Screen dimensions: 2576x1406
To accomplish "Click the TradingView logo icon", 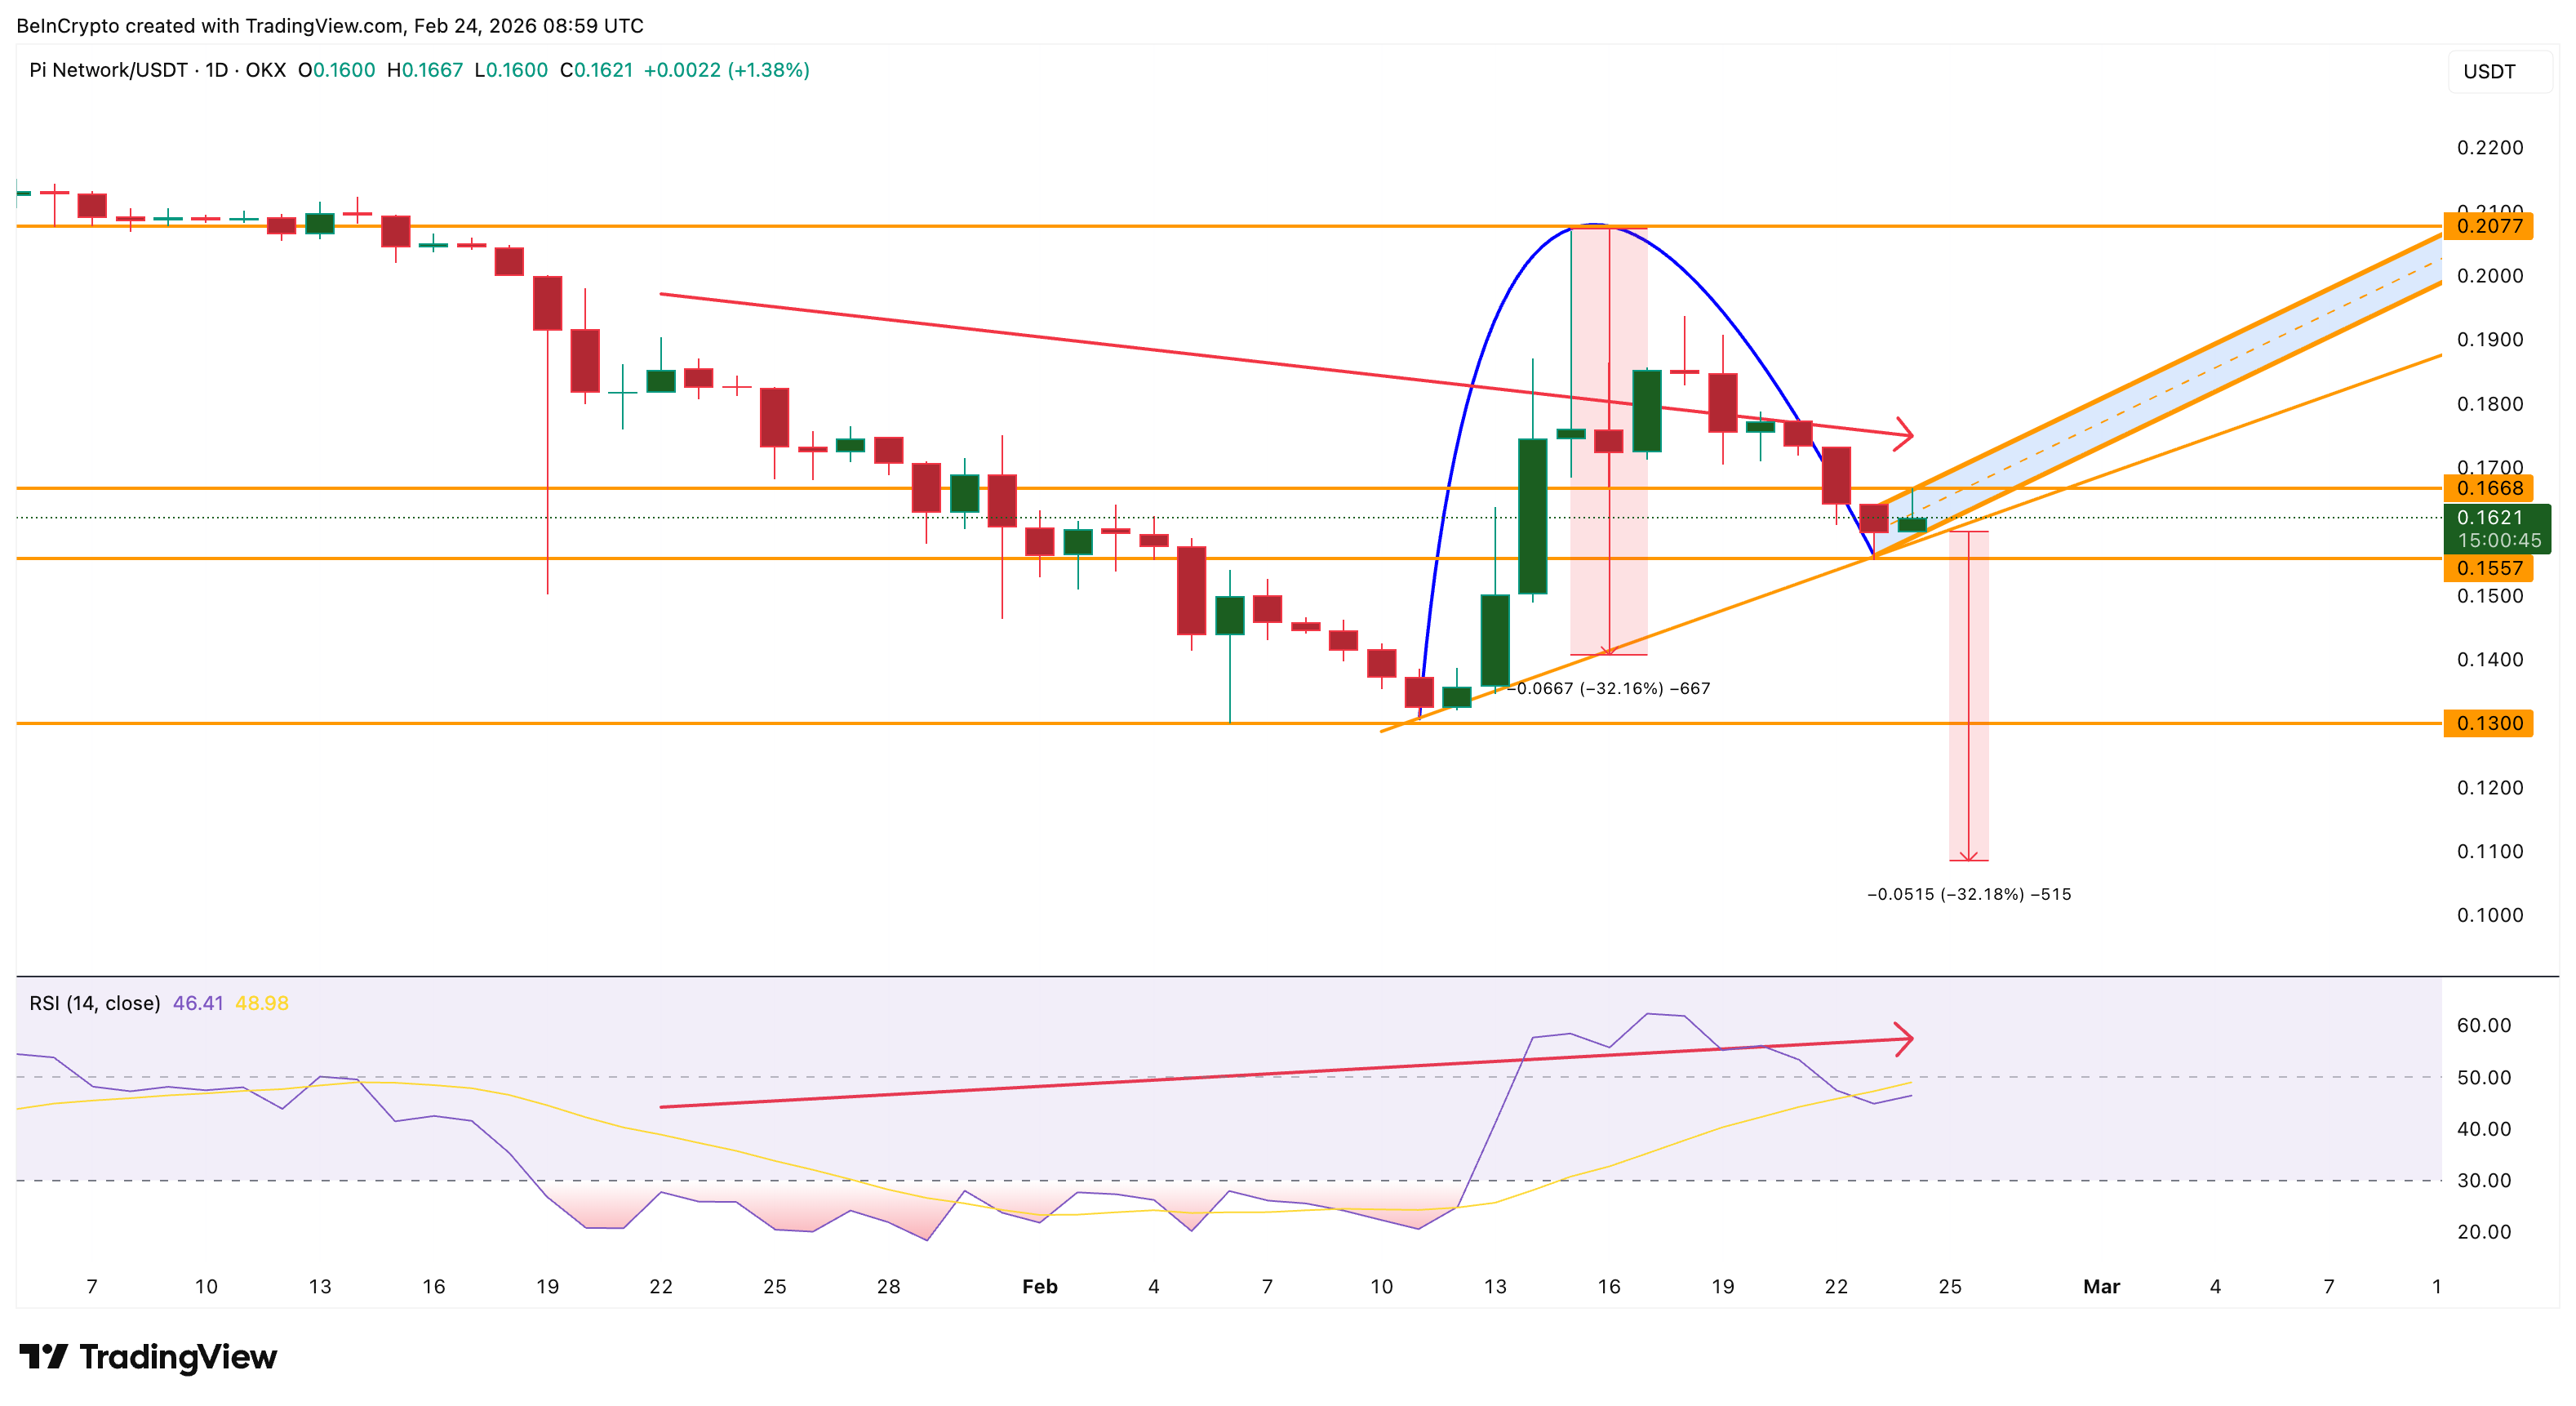I will pyautogui.click(x=43, y=1356).
